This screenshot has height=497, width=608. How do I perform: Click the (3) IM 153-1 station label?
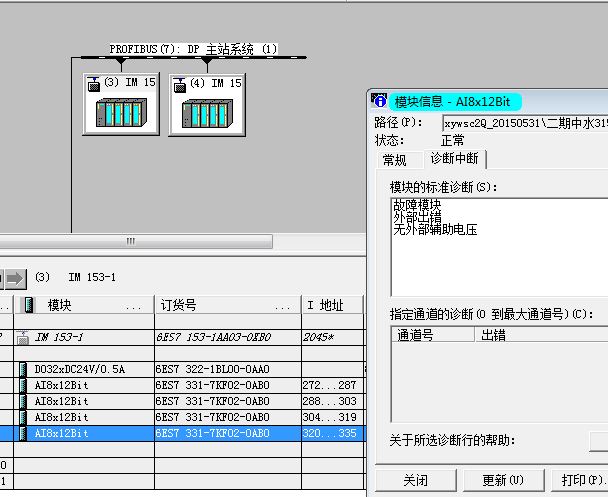[x=76, y=278]
